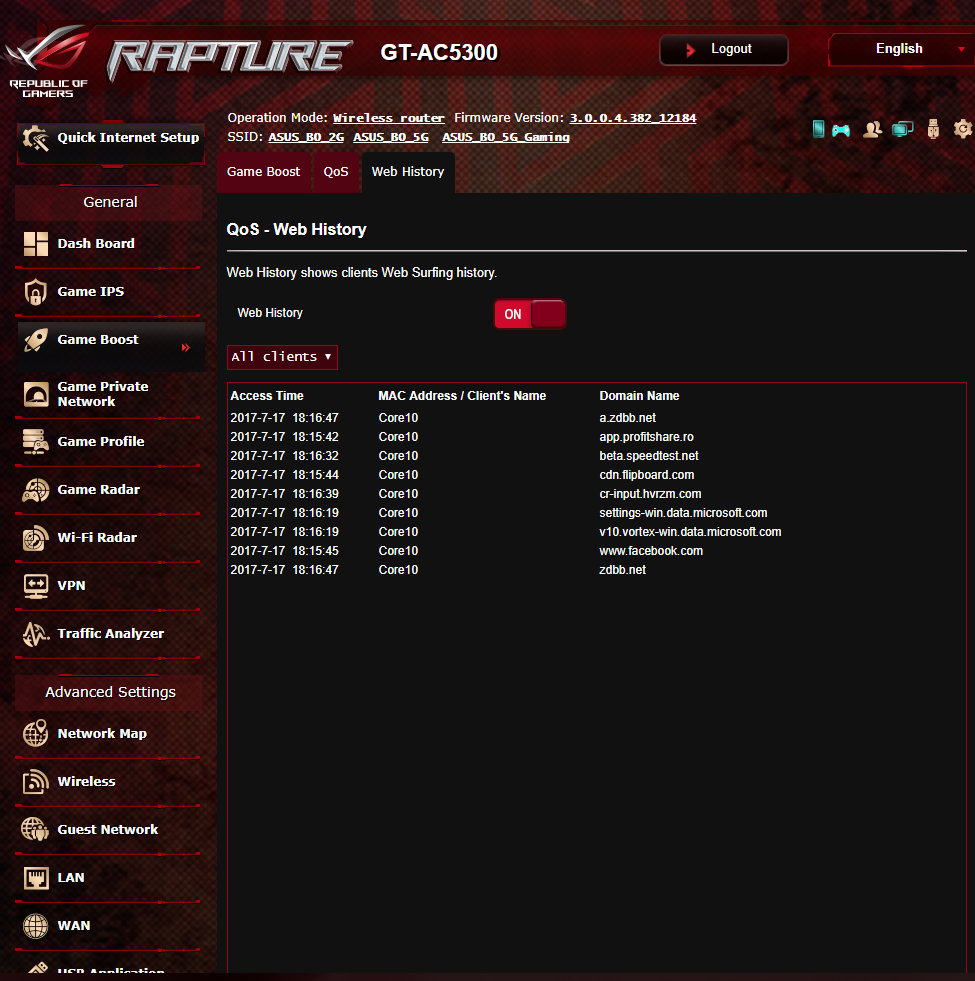Switch to the Game Boost tab

[x=263, y=172]
